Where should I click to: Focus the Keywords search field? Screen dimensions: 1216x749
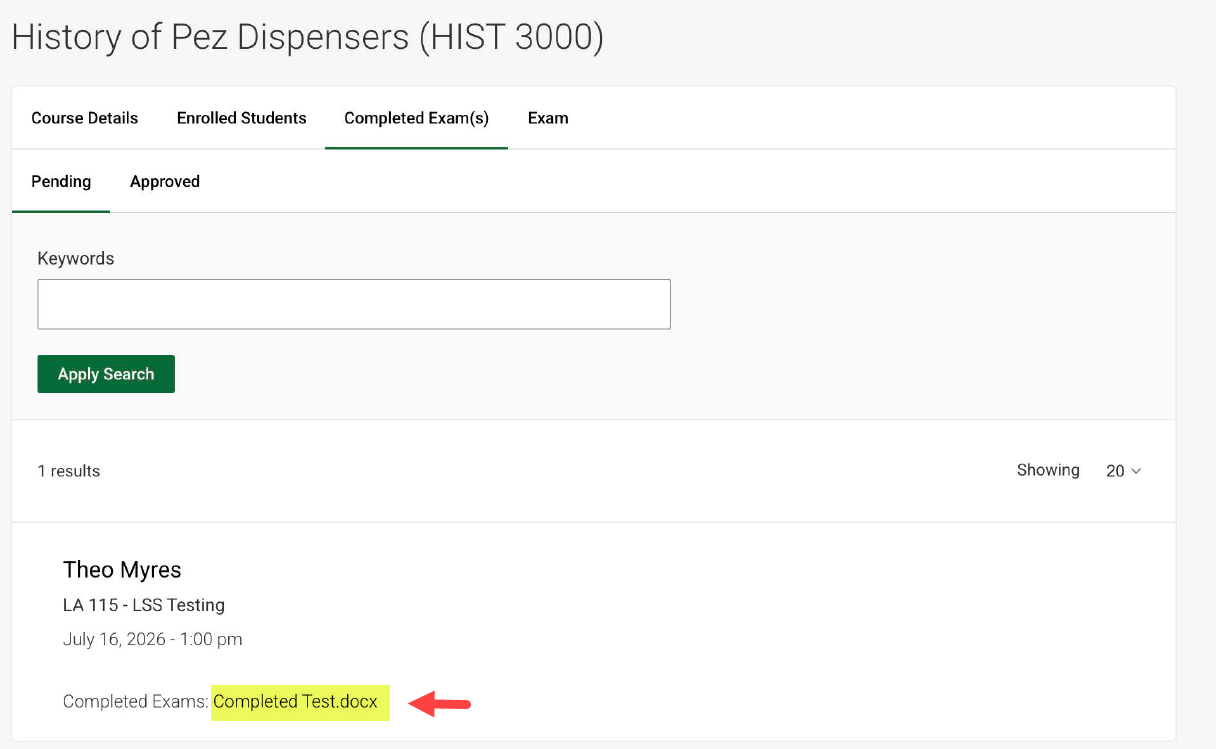pyautogui.click(x=354, y=304)
